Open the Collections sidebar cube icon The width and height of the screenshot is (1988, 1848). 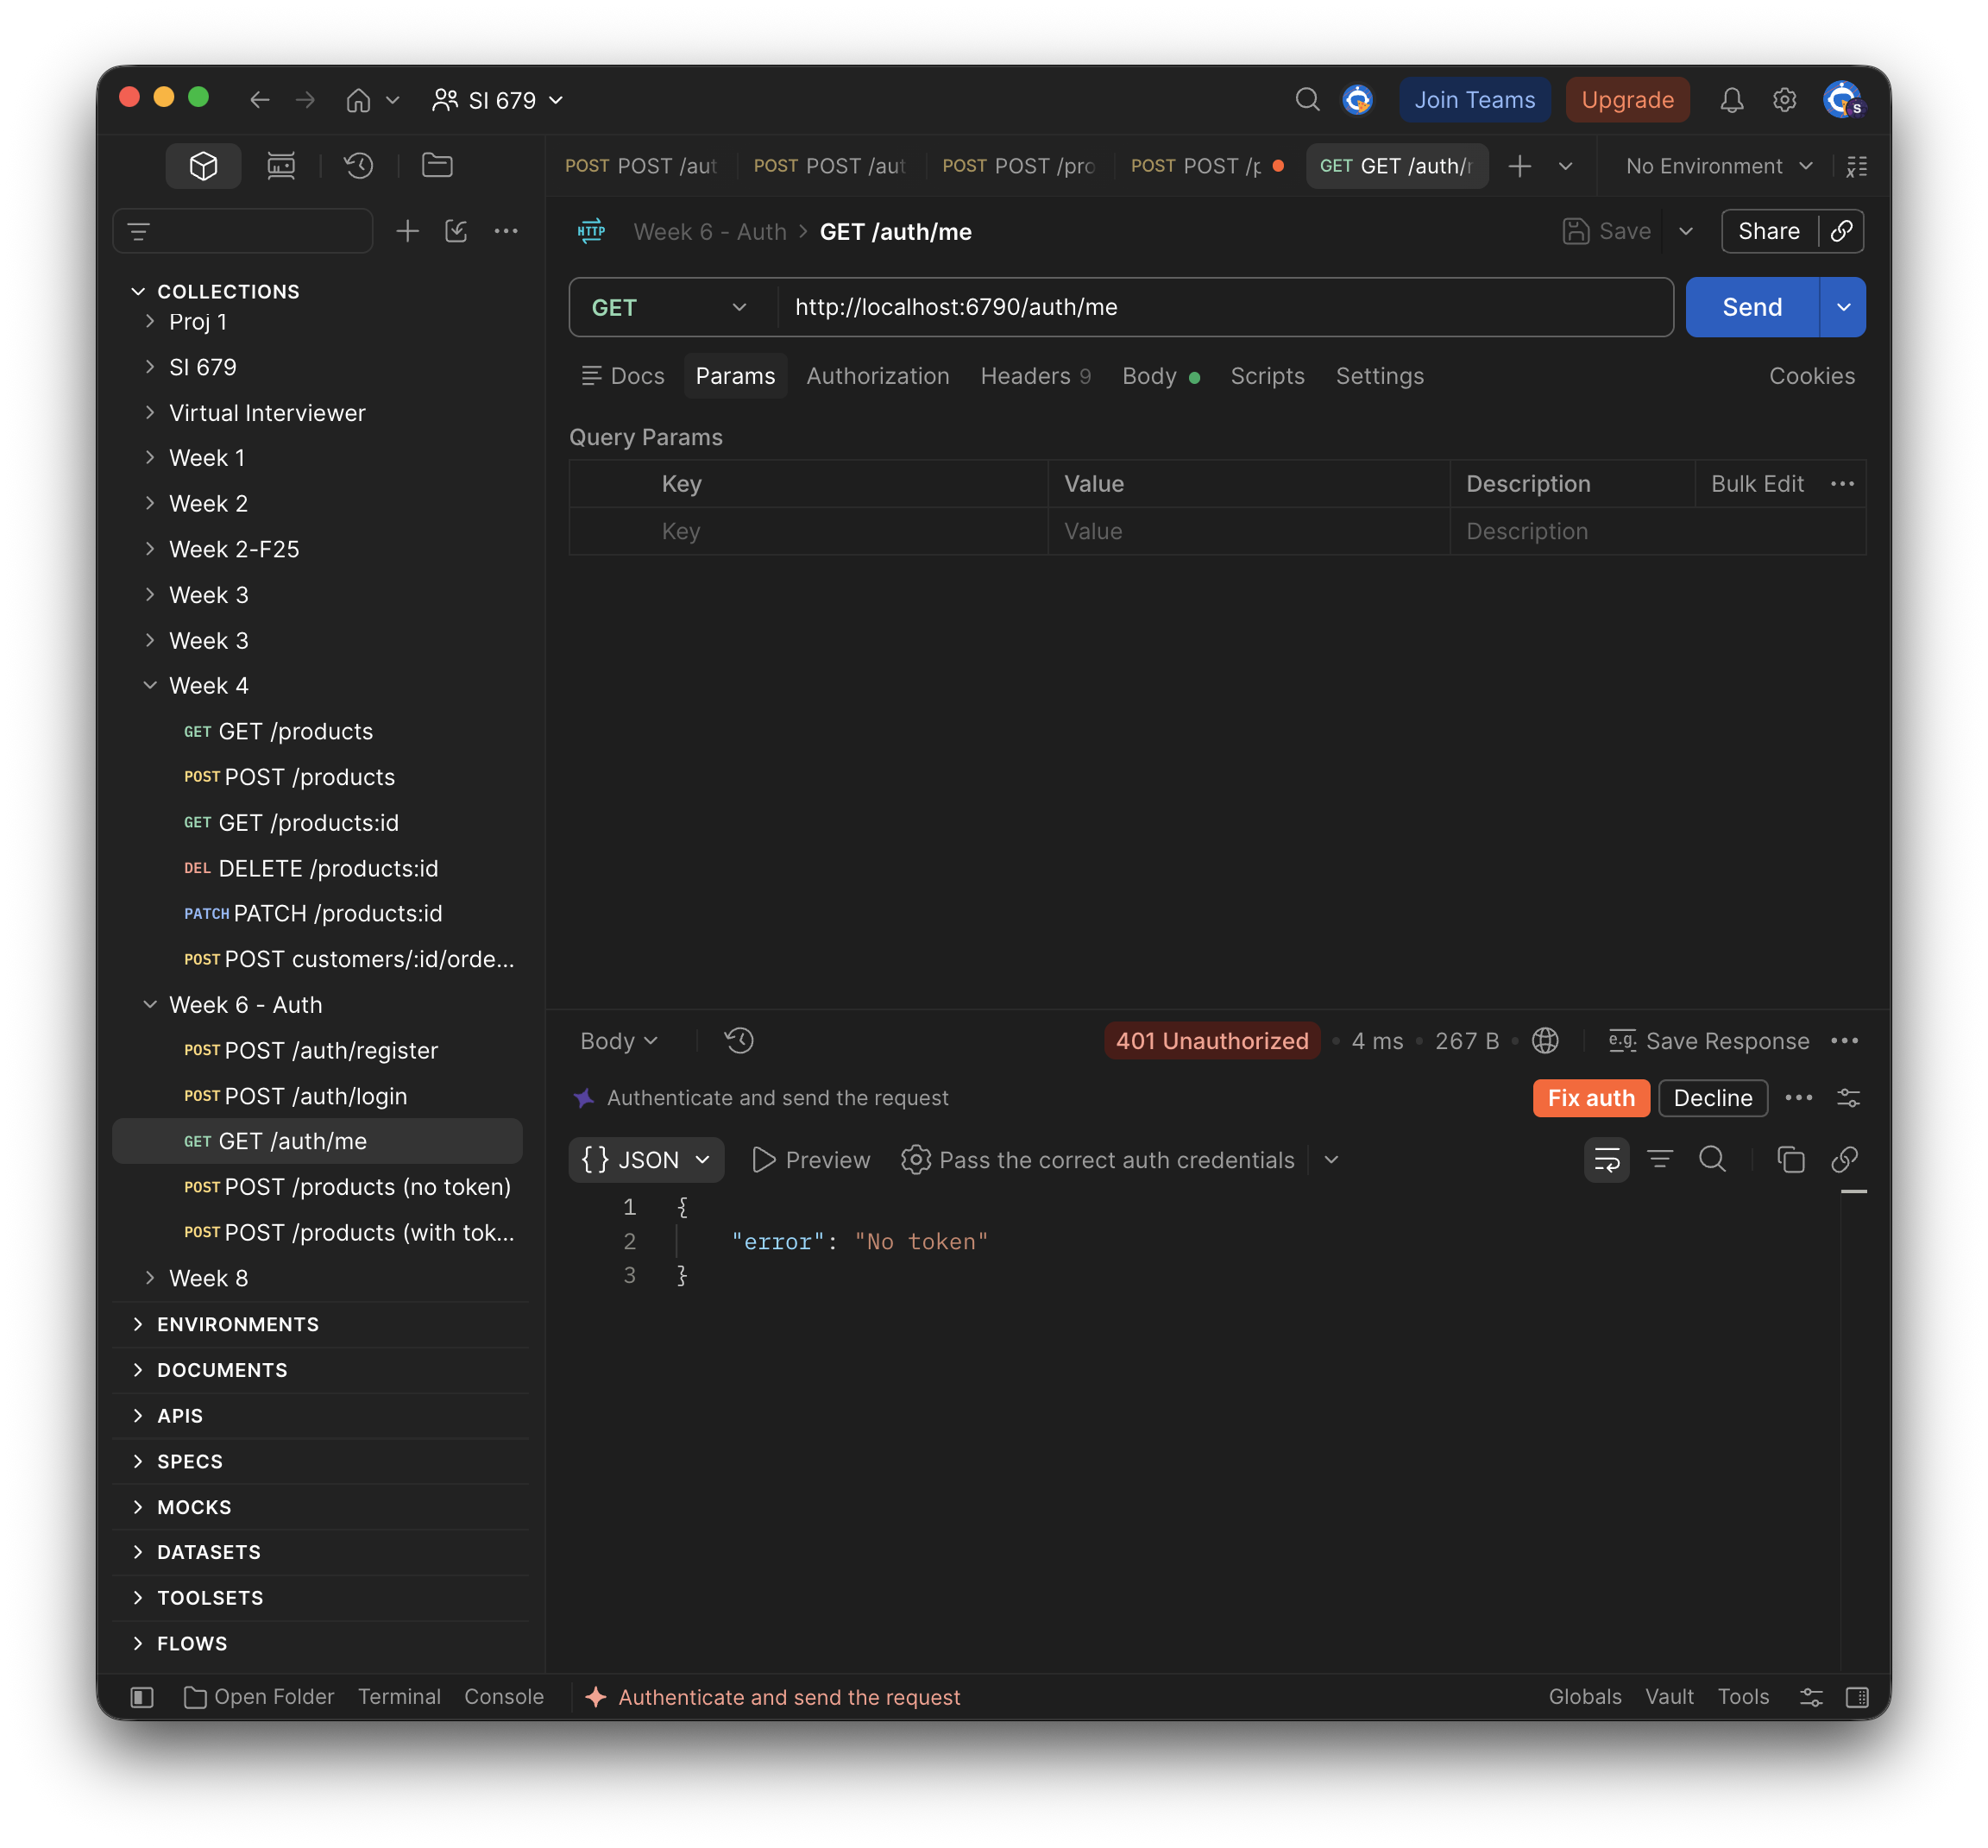[x=203, y=165]
